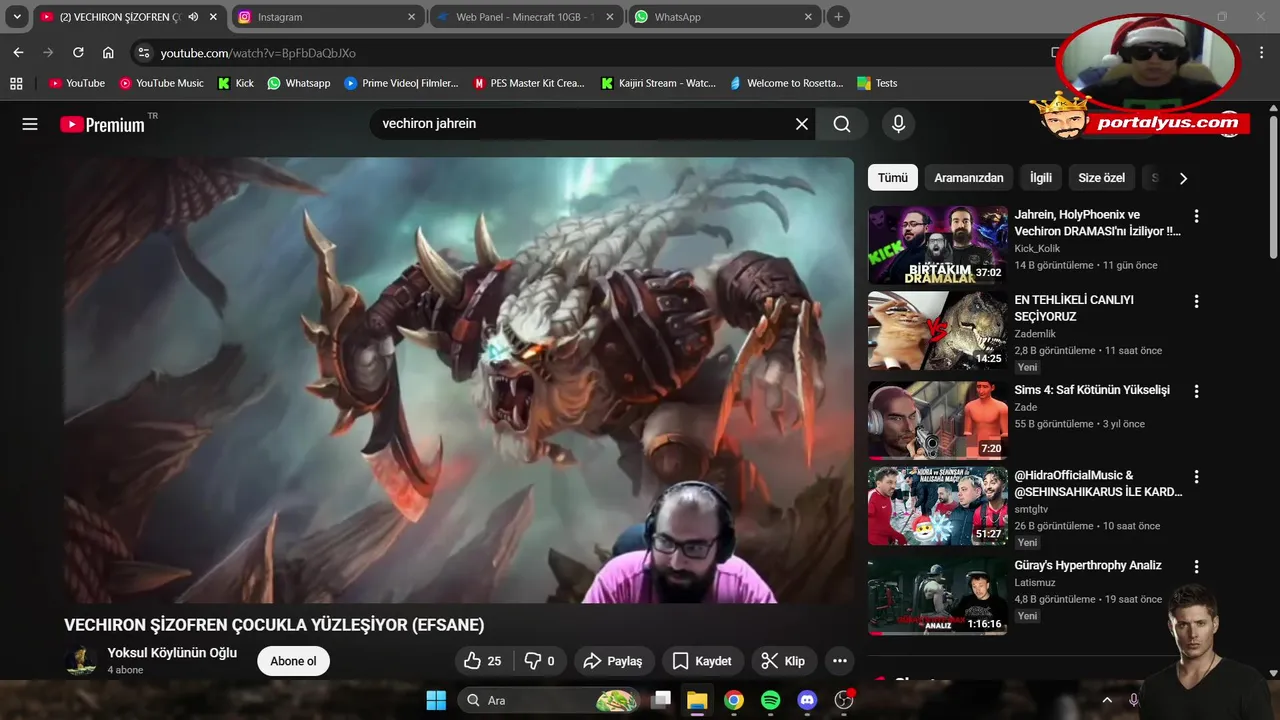Open Kick bookmark
Screen dimensions: 1280x720
click(236, 83)
